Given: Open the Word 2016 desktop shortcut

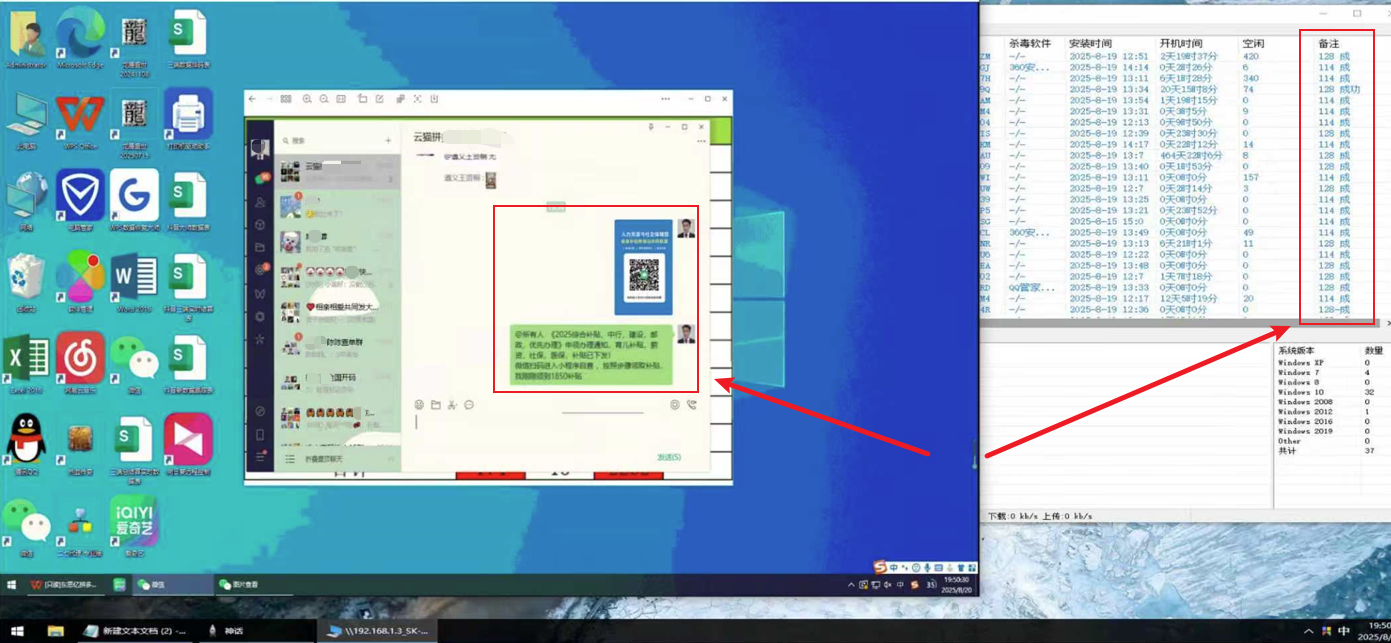Looking at the screenshot, I should (x=133, y=281).
